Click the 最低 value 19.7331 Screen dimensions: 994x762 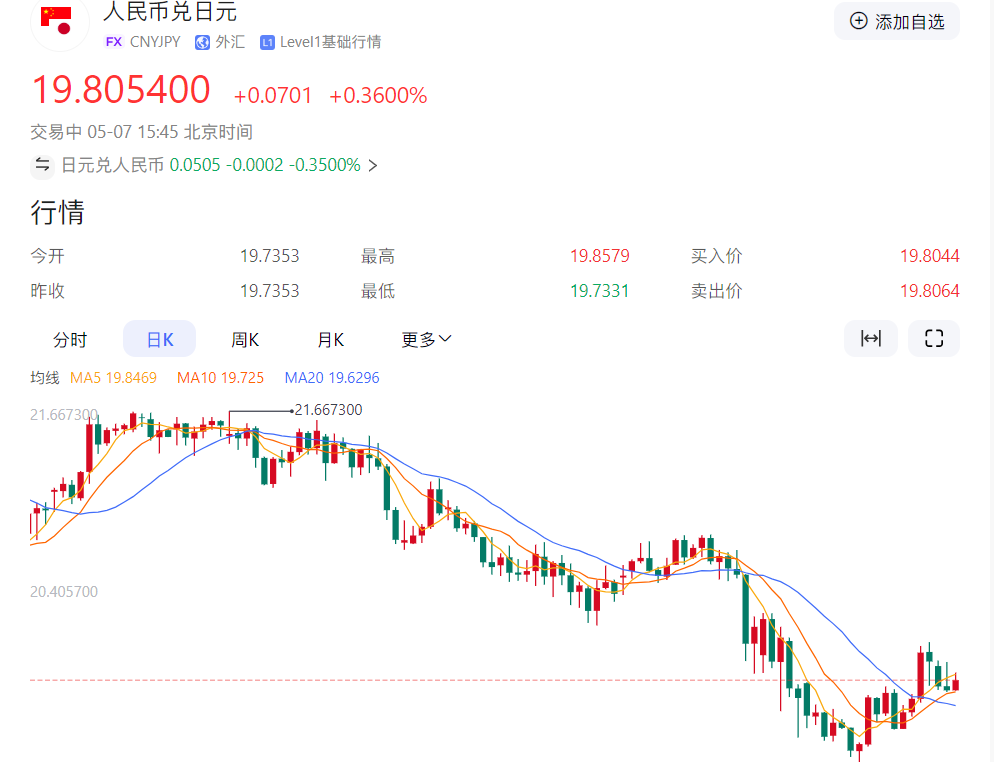click(x=600, y=291)
